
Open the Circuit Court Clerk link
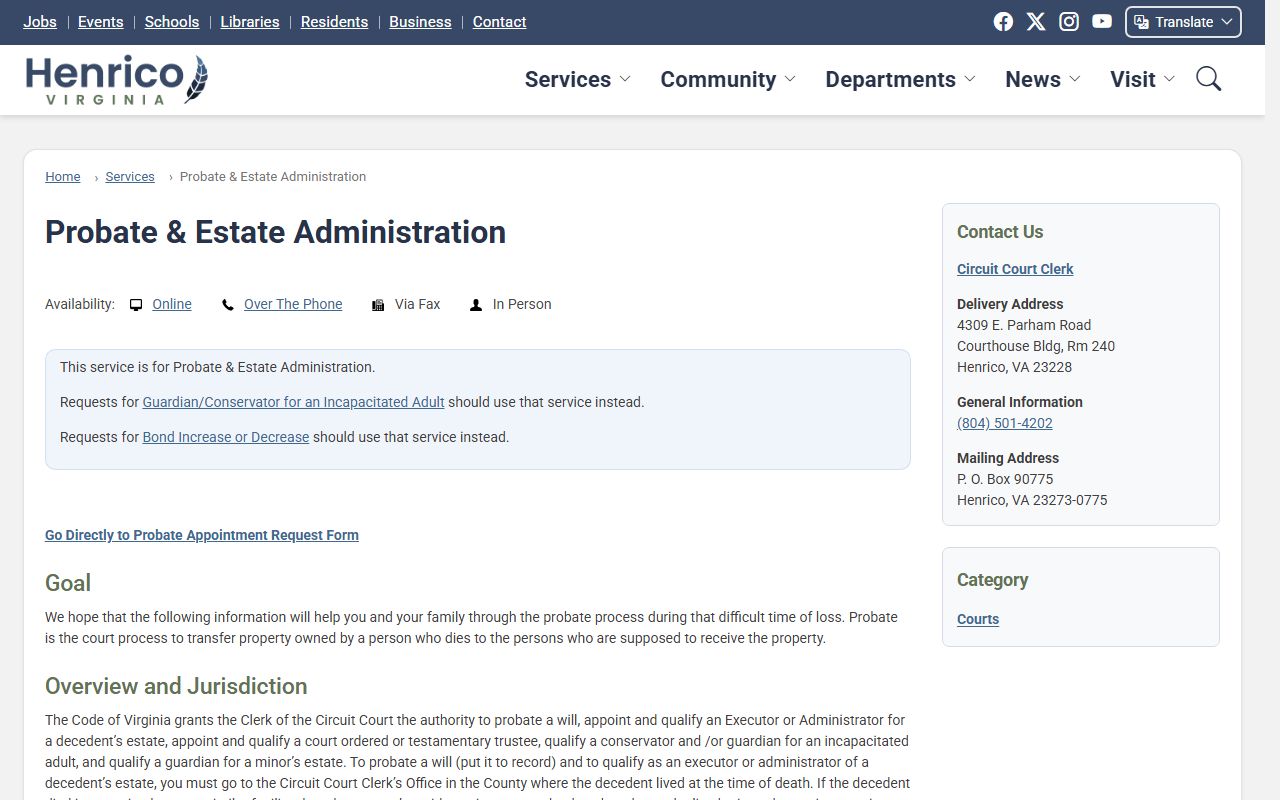tap(1015, 269)
